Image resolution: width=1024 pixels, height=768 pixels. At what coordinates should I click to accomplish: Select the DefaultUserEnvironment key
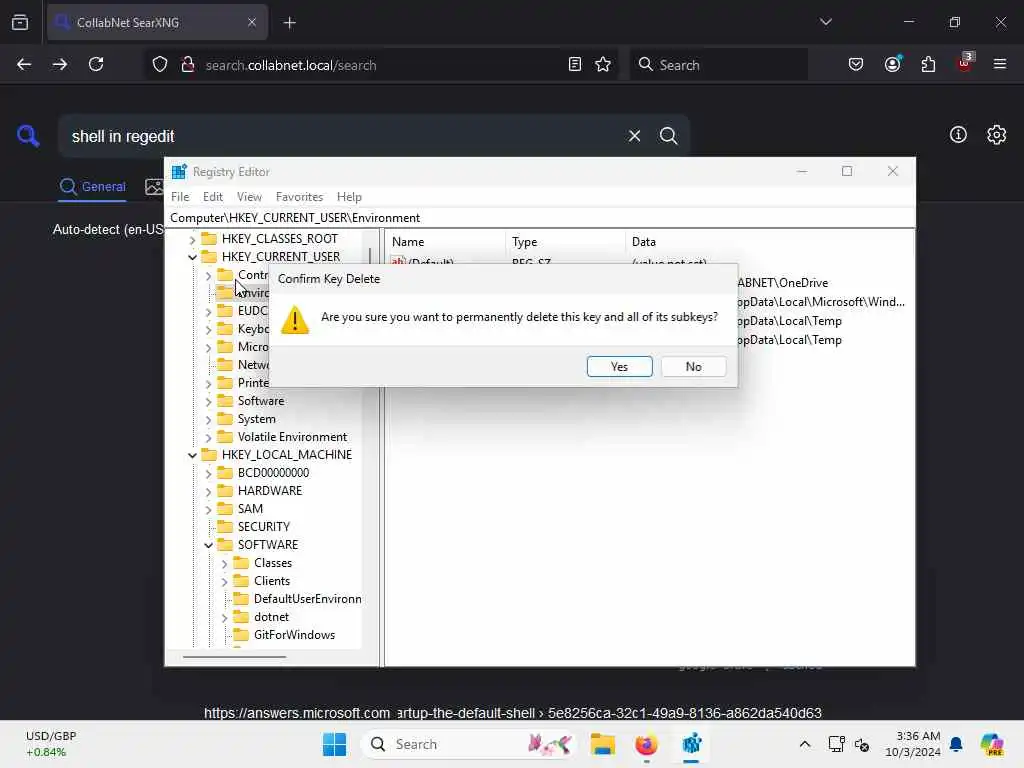[x=307, y=599]
